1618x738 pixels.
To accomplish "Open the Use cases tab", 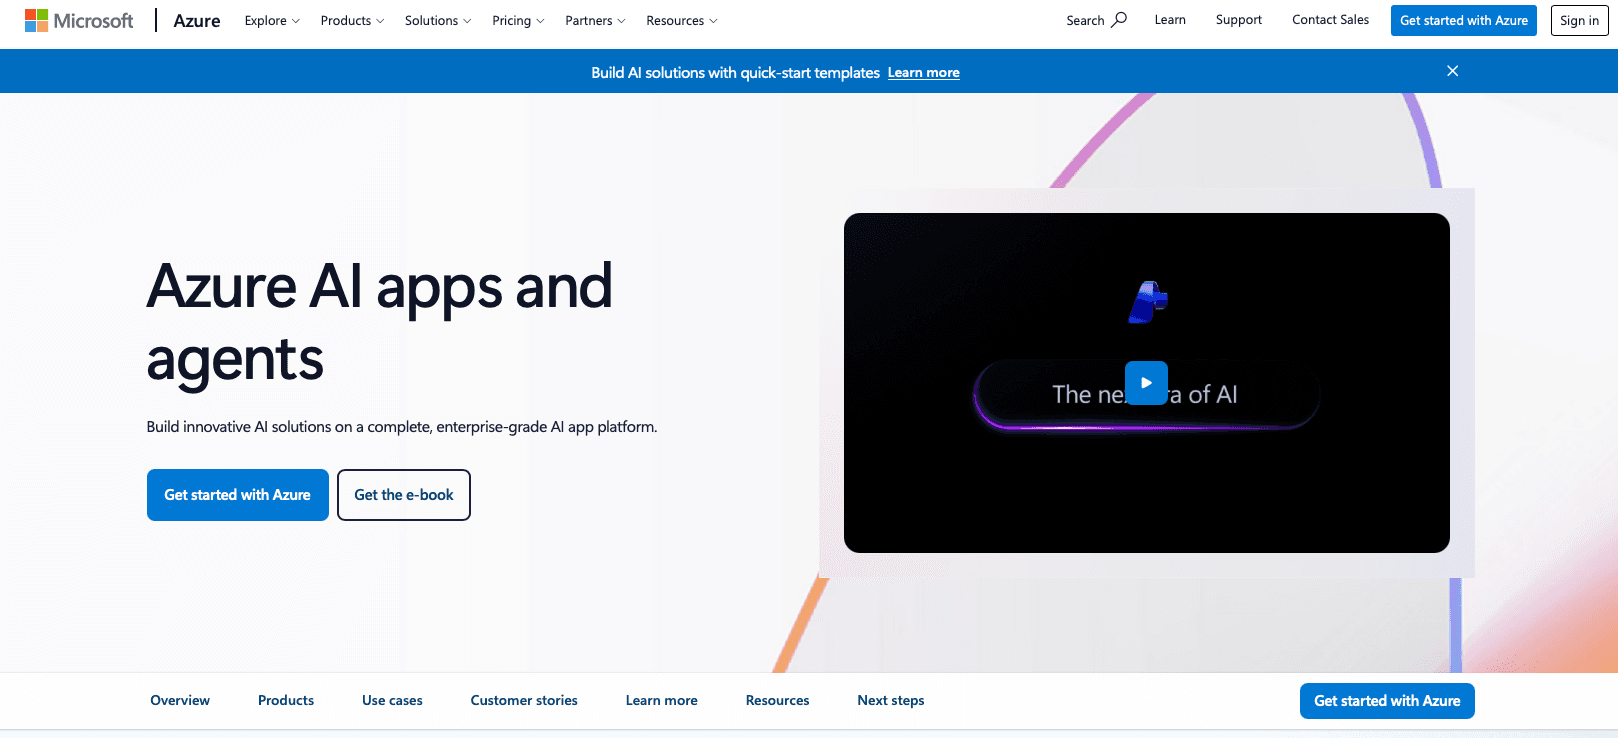I will coord(392,701).
